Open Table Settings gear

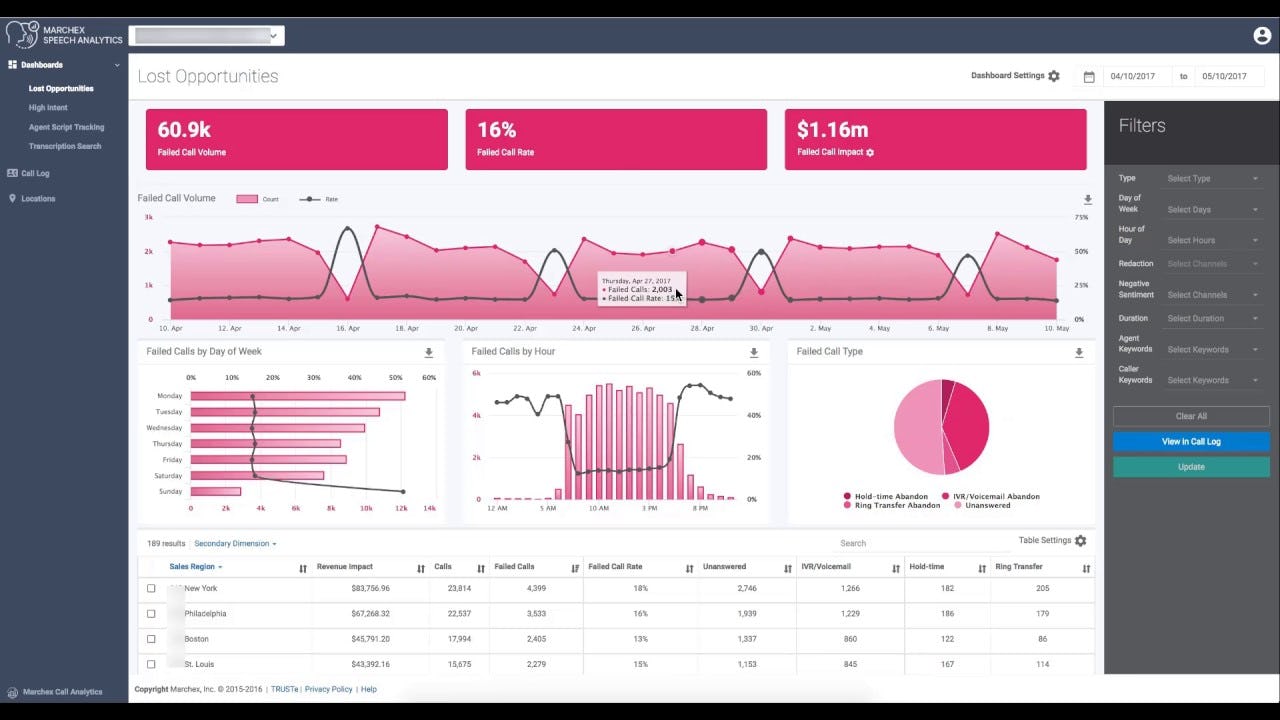1081,540
